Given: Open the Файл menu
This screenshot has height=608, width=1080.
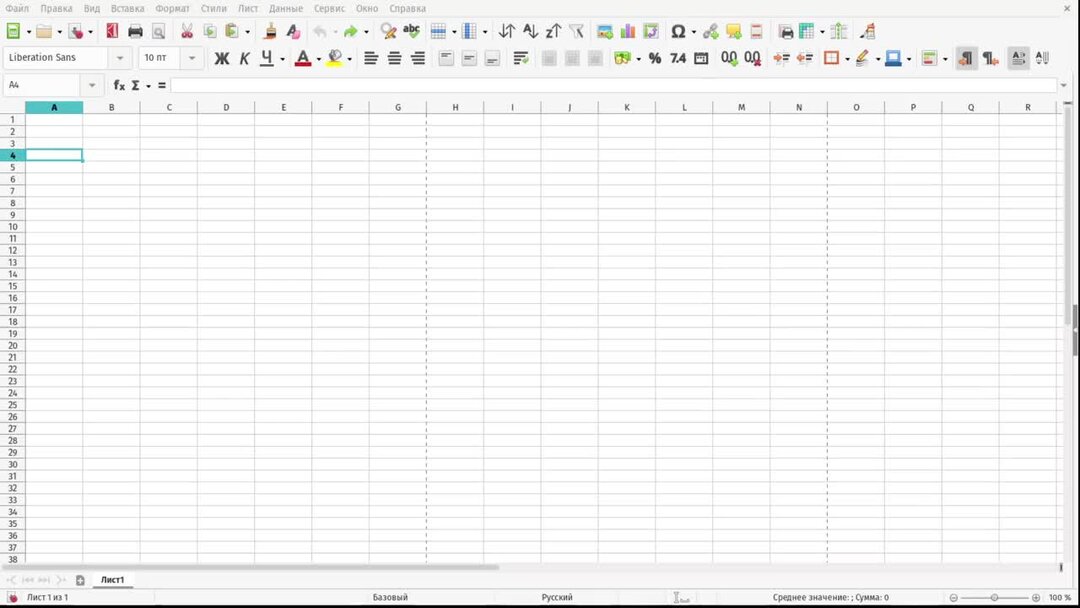Looking at the screenshot, I should click(17, 8).
